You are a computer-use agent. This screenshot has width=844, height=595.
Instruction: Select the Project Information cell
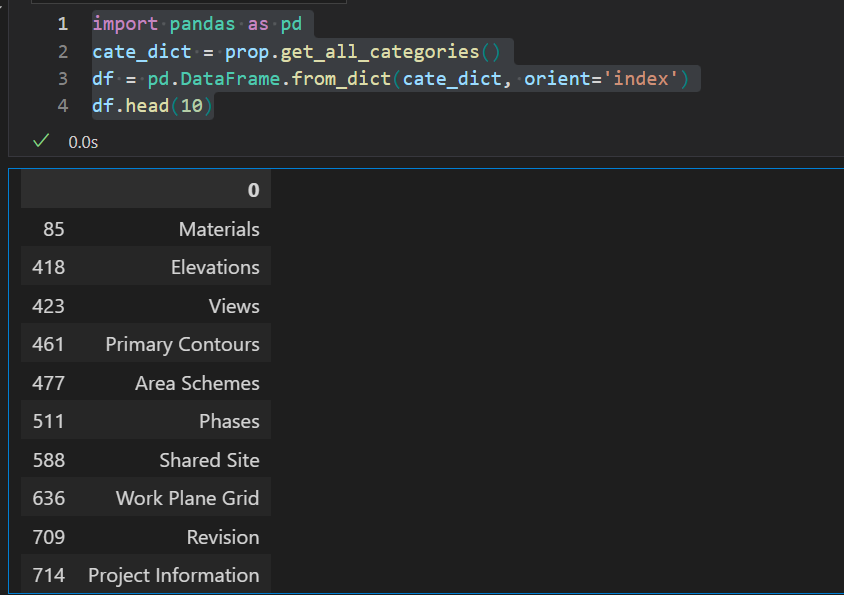pos(173,575)
